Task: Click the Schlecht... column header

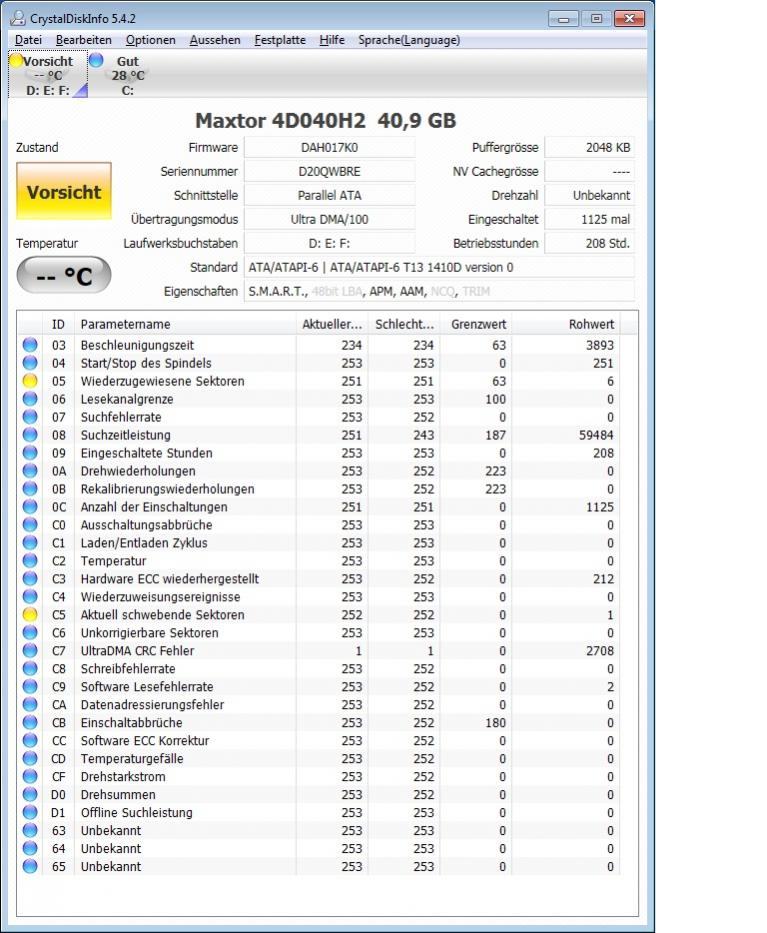Action: coord(404,324)
